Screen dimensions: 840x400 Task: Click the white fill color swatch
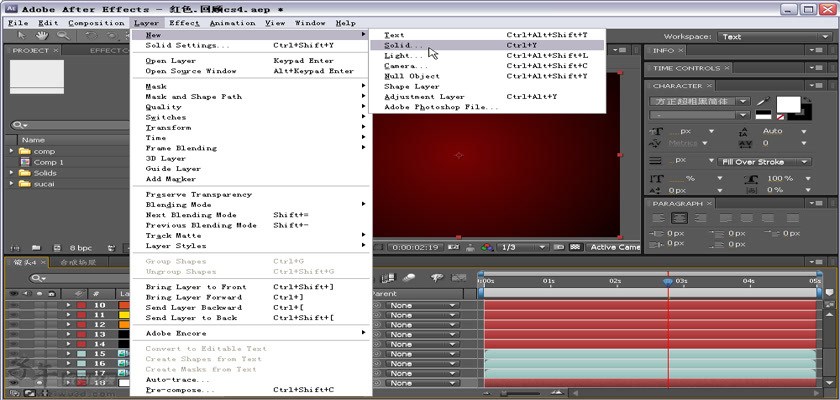click(x=789, y=105)
